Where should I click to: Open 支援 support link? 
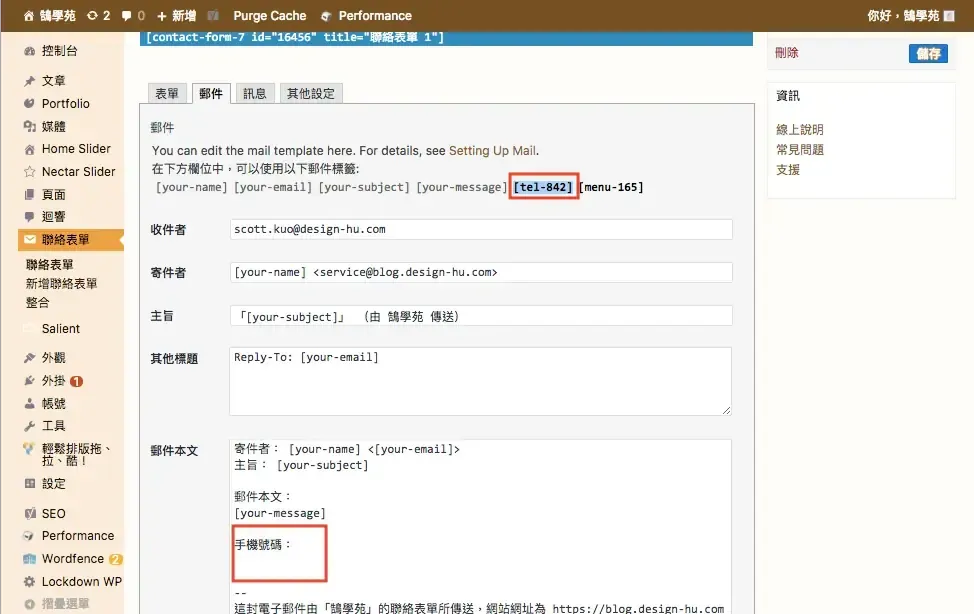point(788,169)
